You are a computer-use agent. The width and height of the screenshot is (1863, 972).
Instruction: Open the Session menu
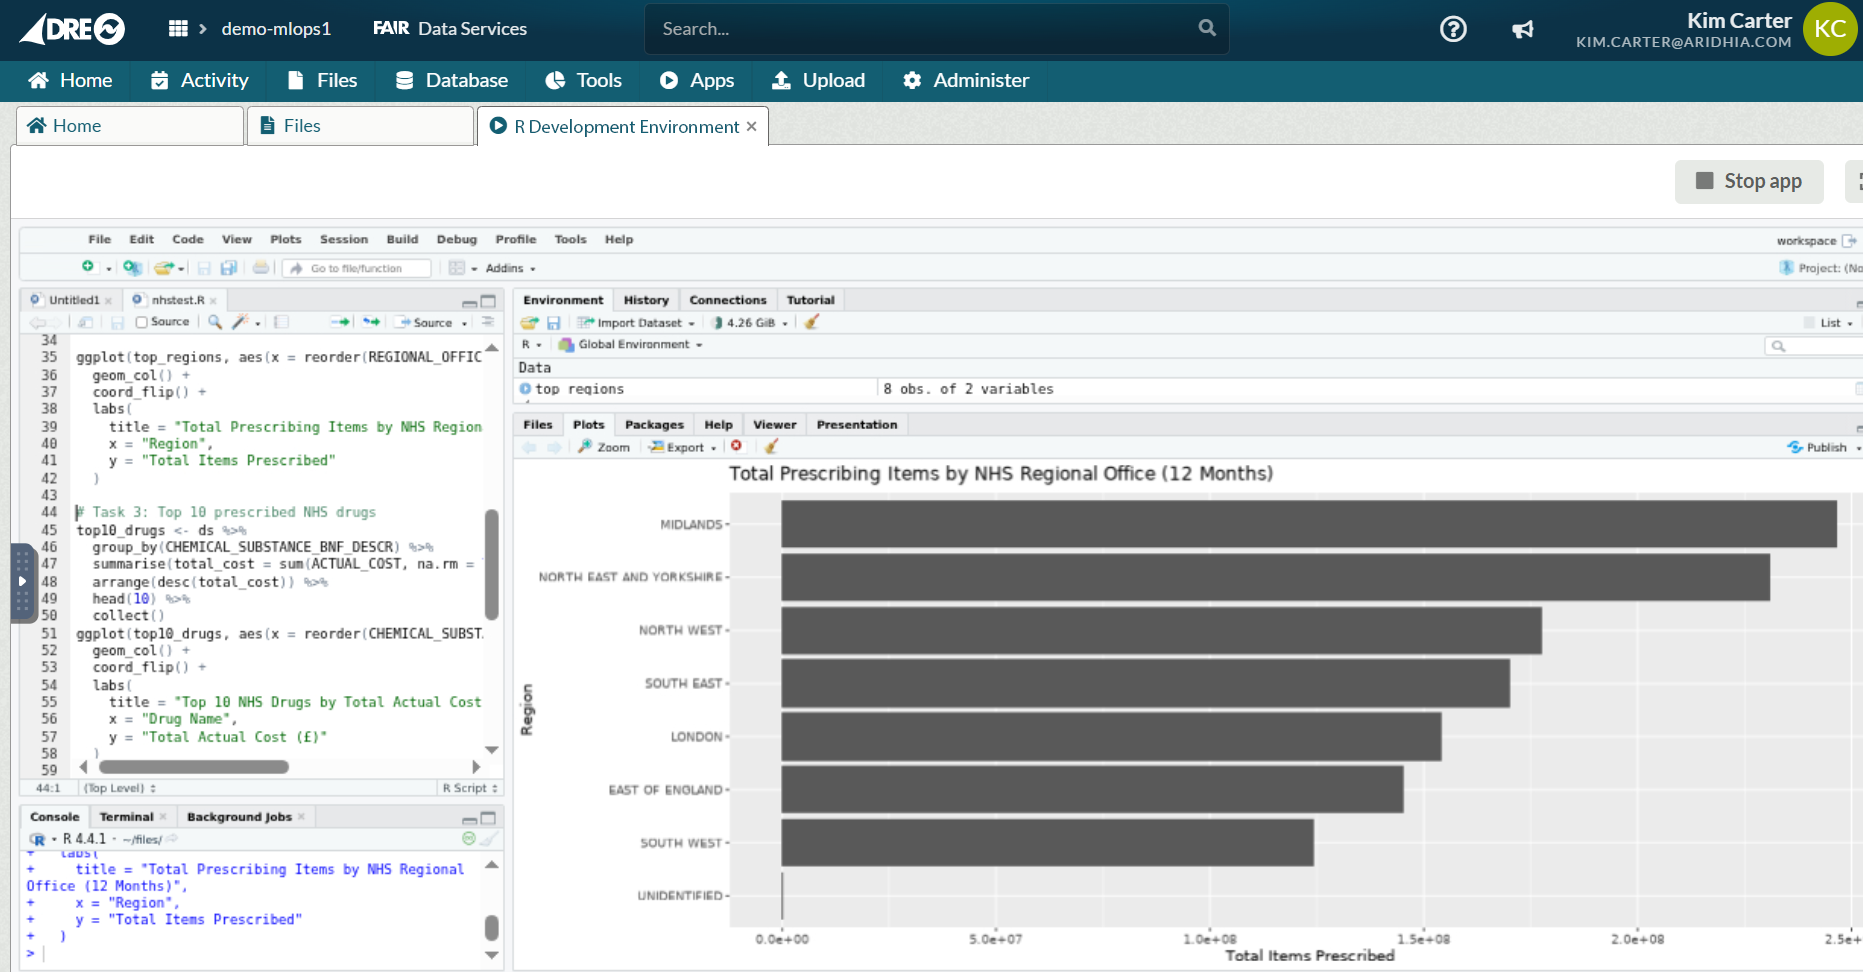click(344, 240)
